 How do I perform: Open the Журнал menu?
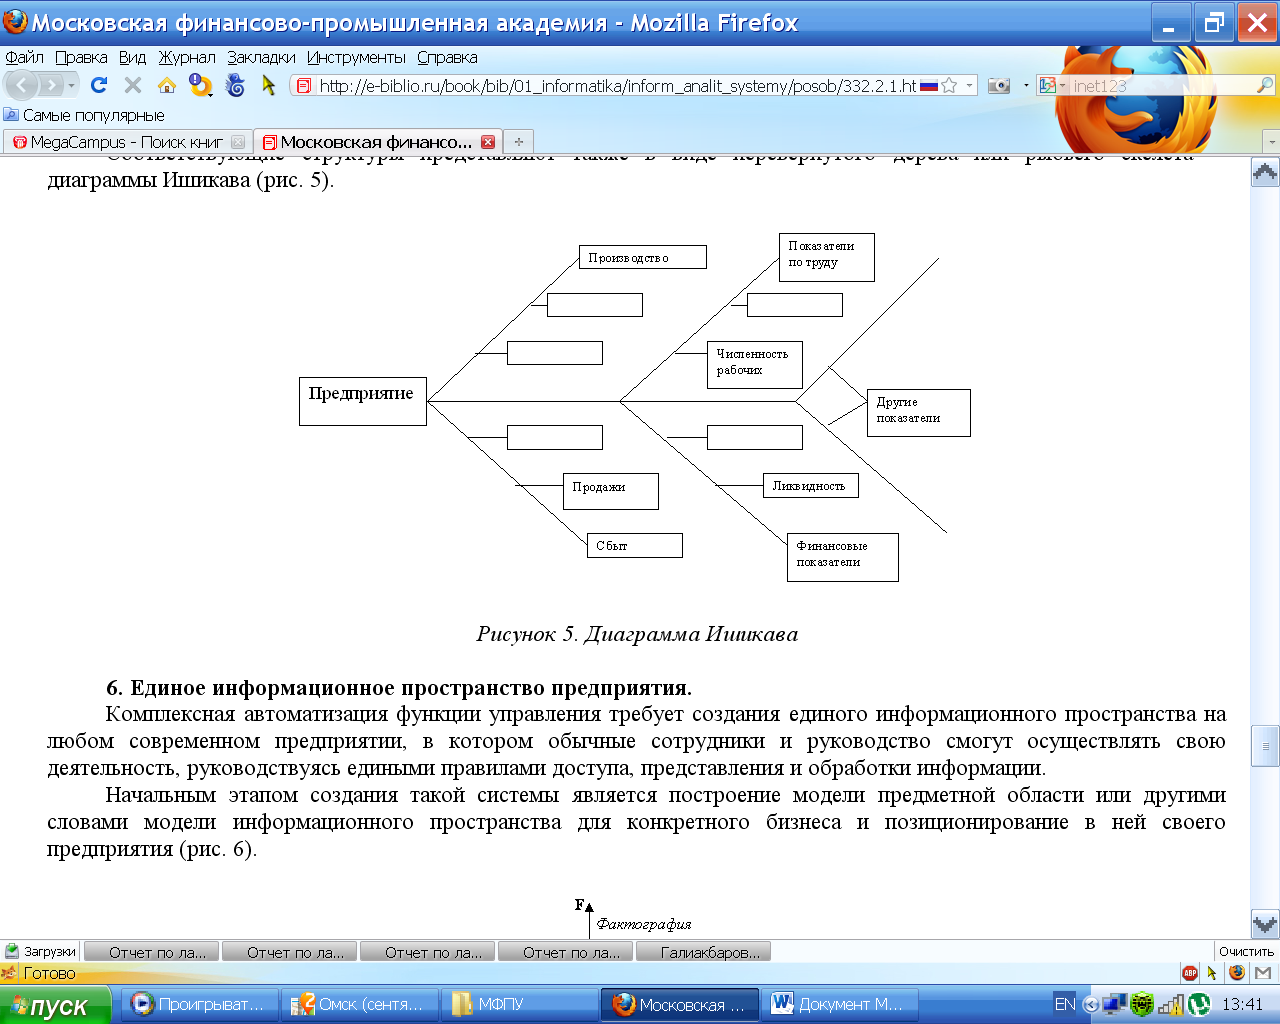pos(187,57)
